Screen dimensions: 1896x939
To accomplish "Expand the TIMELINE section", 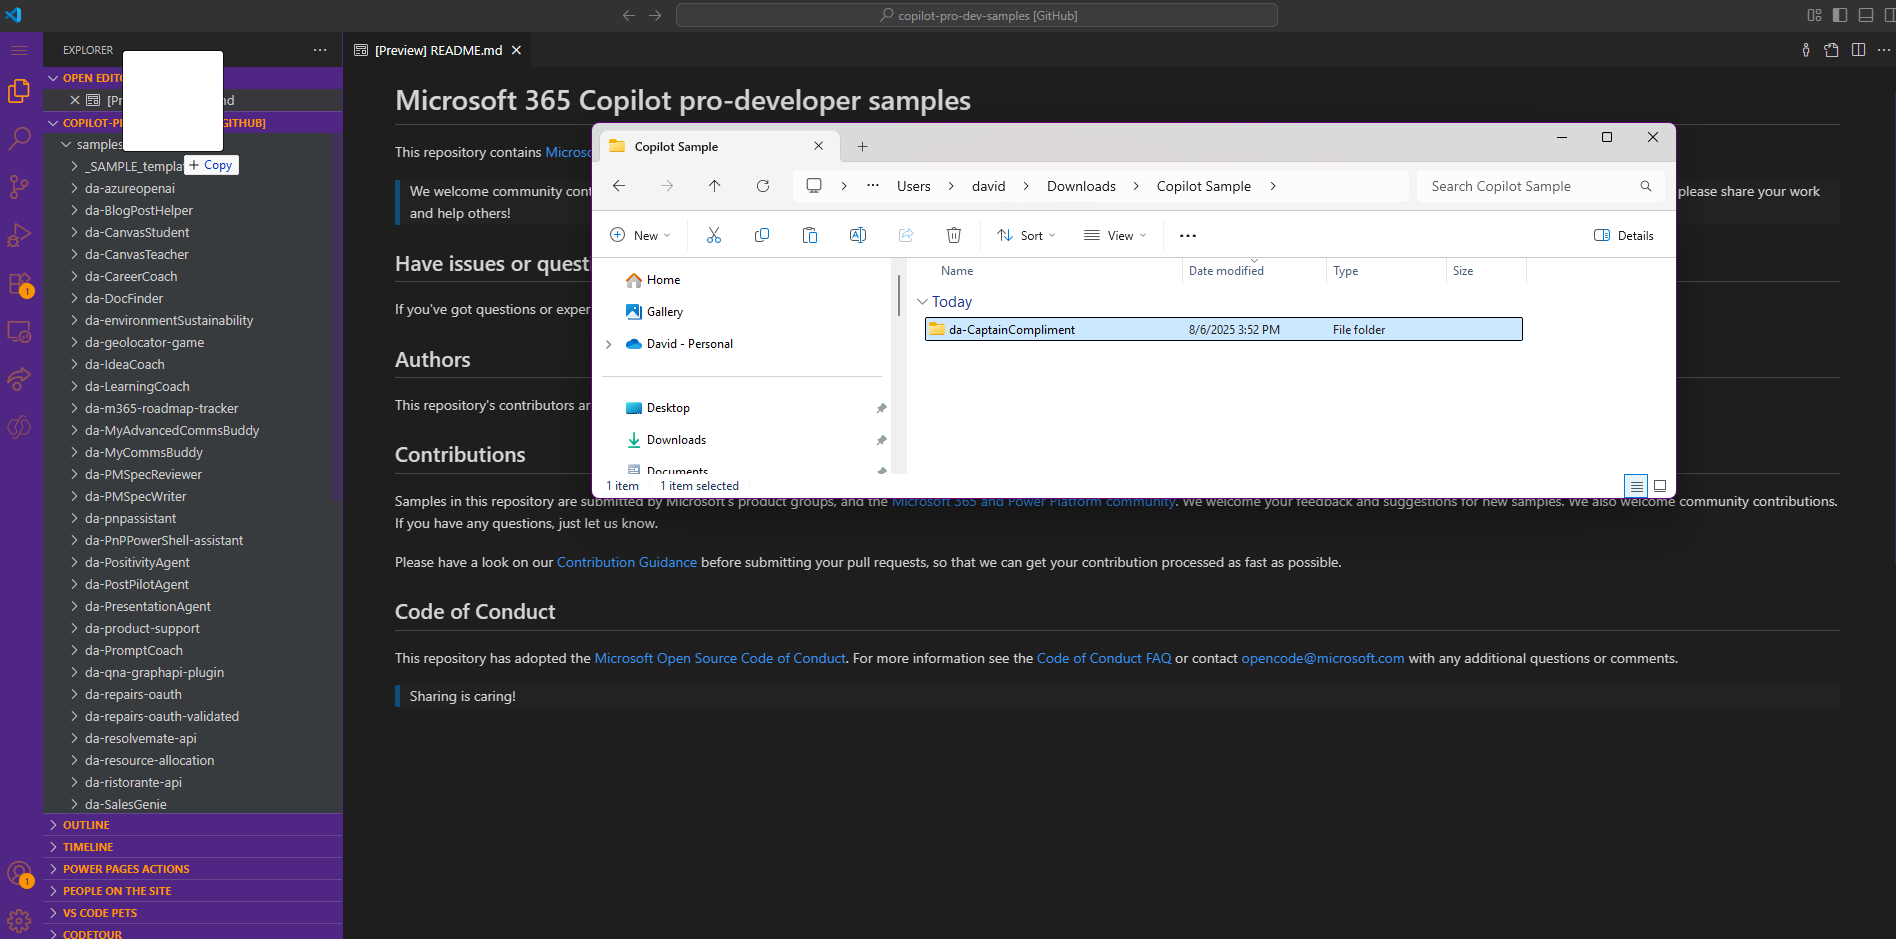I will pyautogui.click(x=193, y=847).
